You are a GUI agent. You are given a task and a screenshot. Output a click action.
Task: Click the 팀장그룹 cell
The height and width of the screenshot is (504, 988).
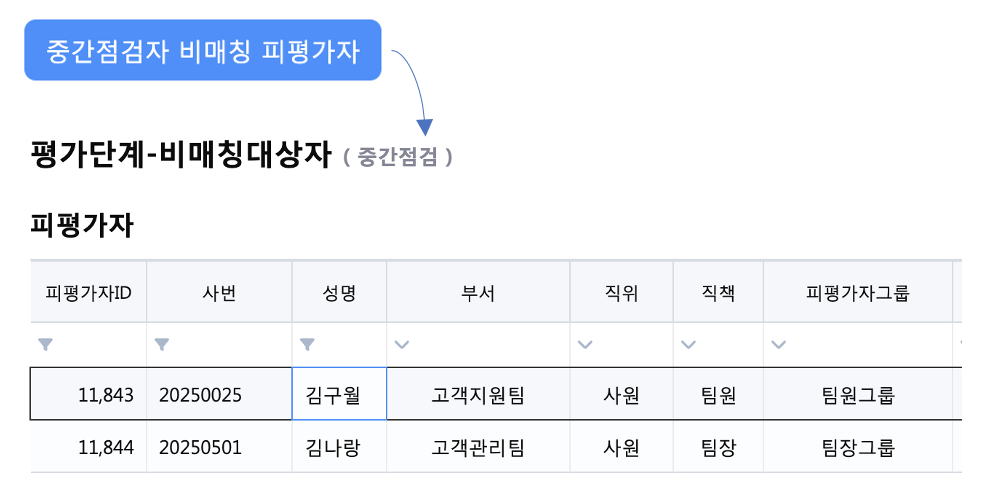857,446
